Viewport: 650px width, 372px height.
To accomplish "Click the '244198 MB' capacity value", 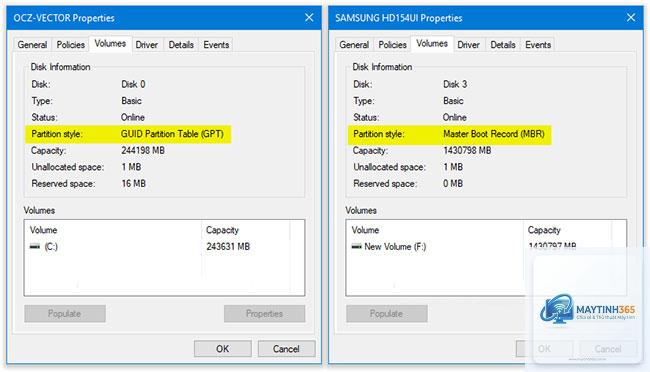I will tap(143, 150).
